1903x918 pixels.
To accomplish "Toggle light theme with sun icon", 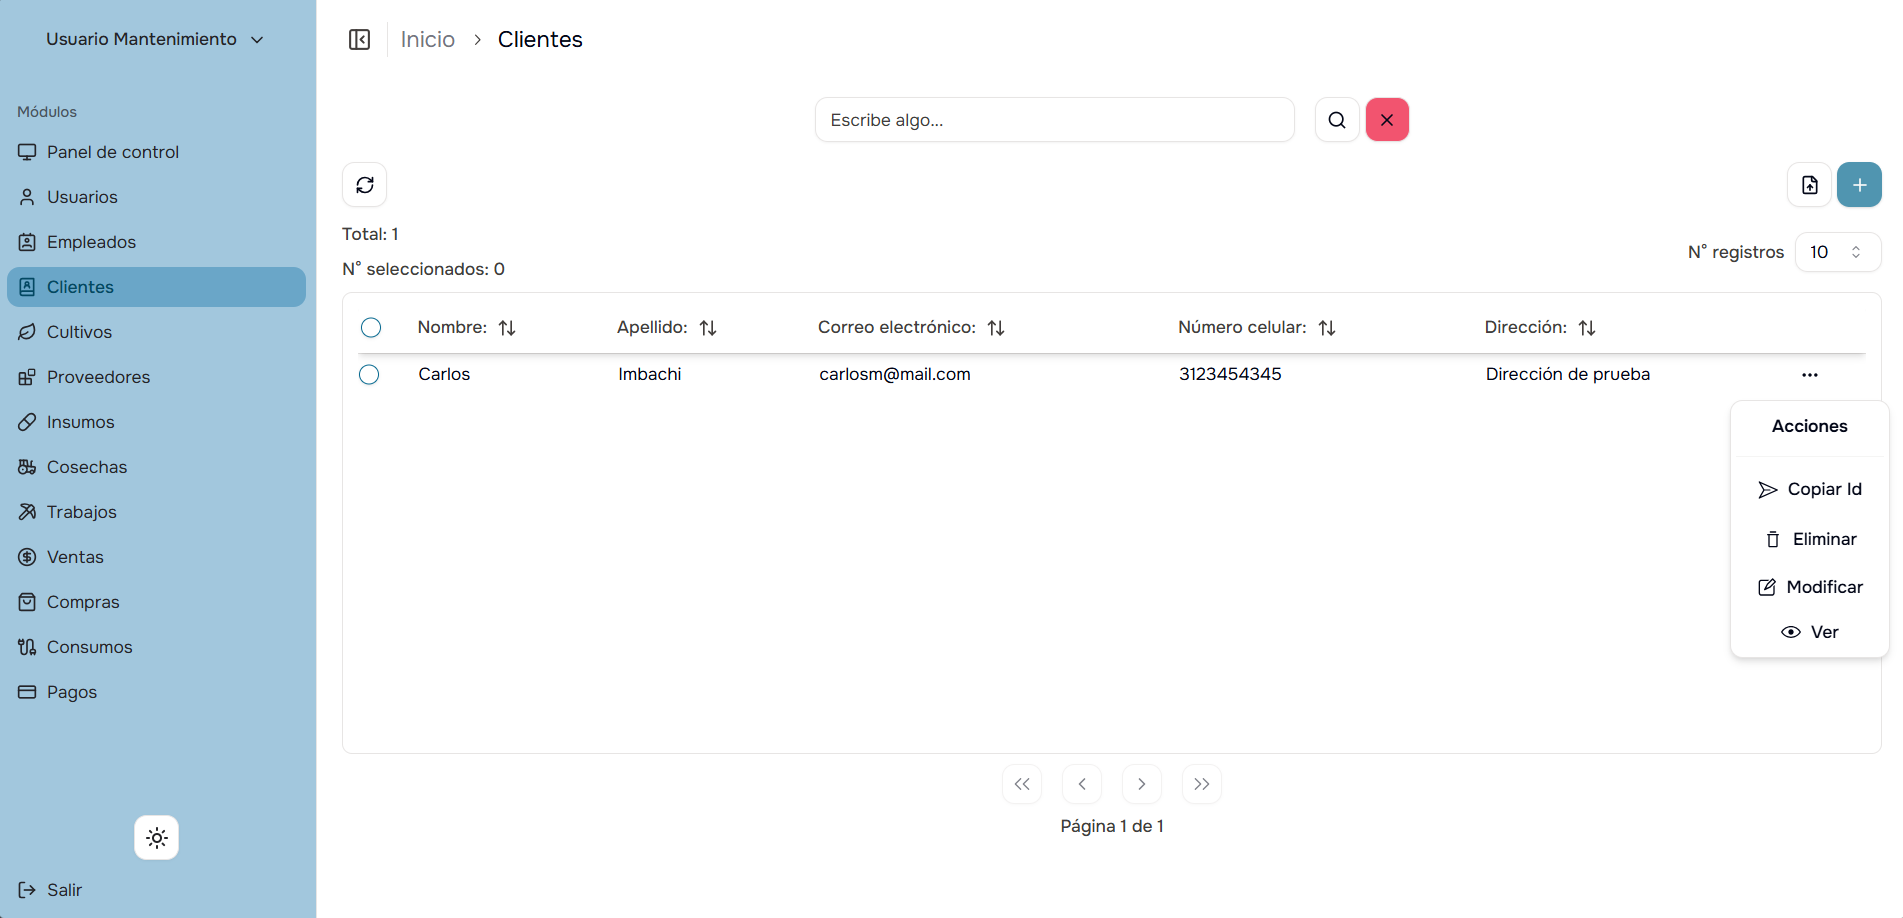I will 157,838.
